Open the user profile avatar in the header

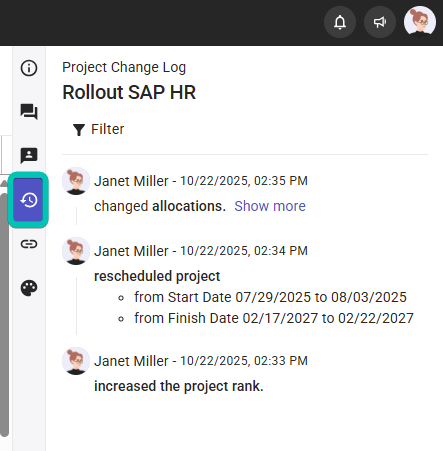(420, 22)
